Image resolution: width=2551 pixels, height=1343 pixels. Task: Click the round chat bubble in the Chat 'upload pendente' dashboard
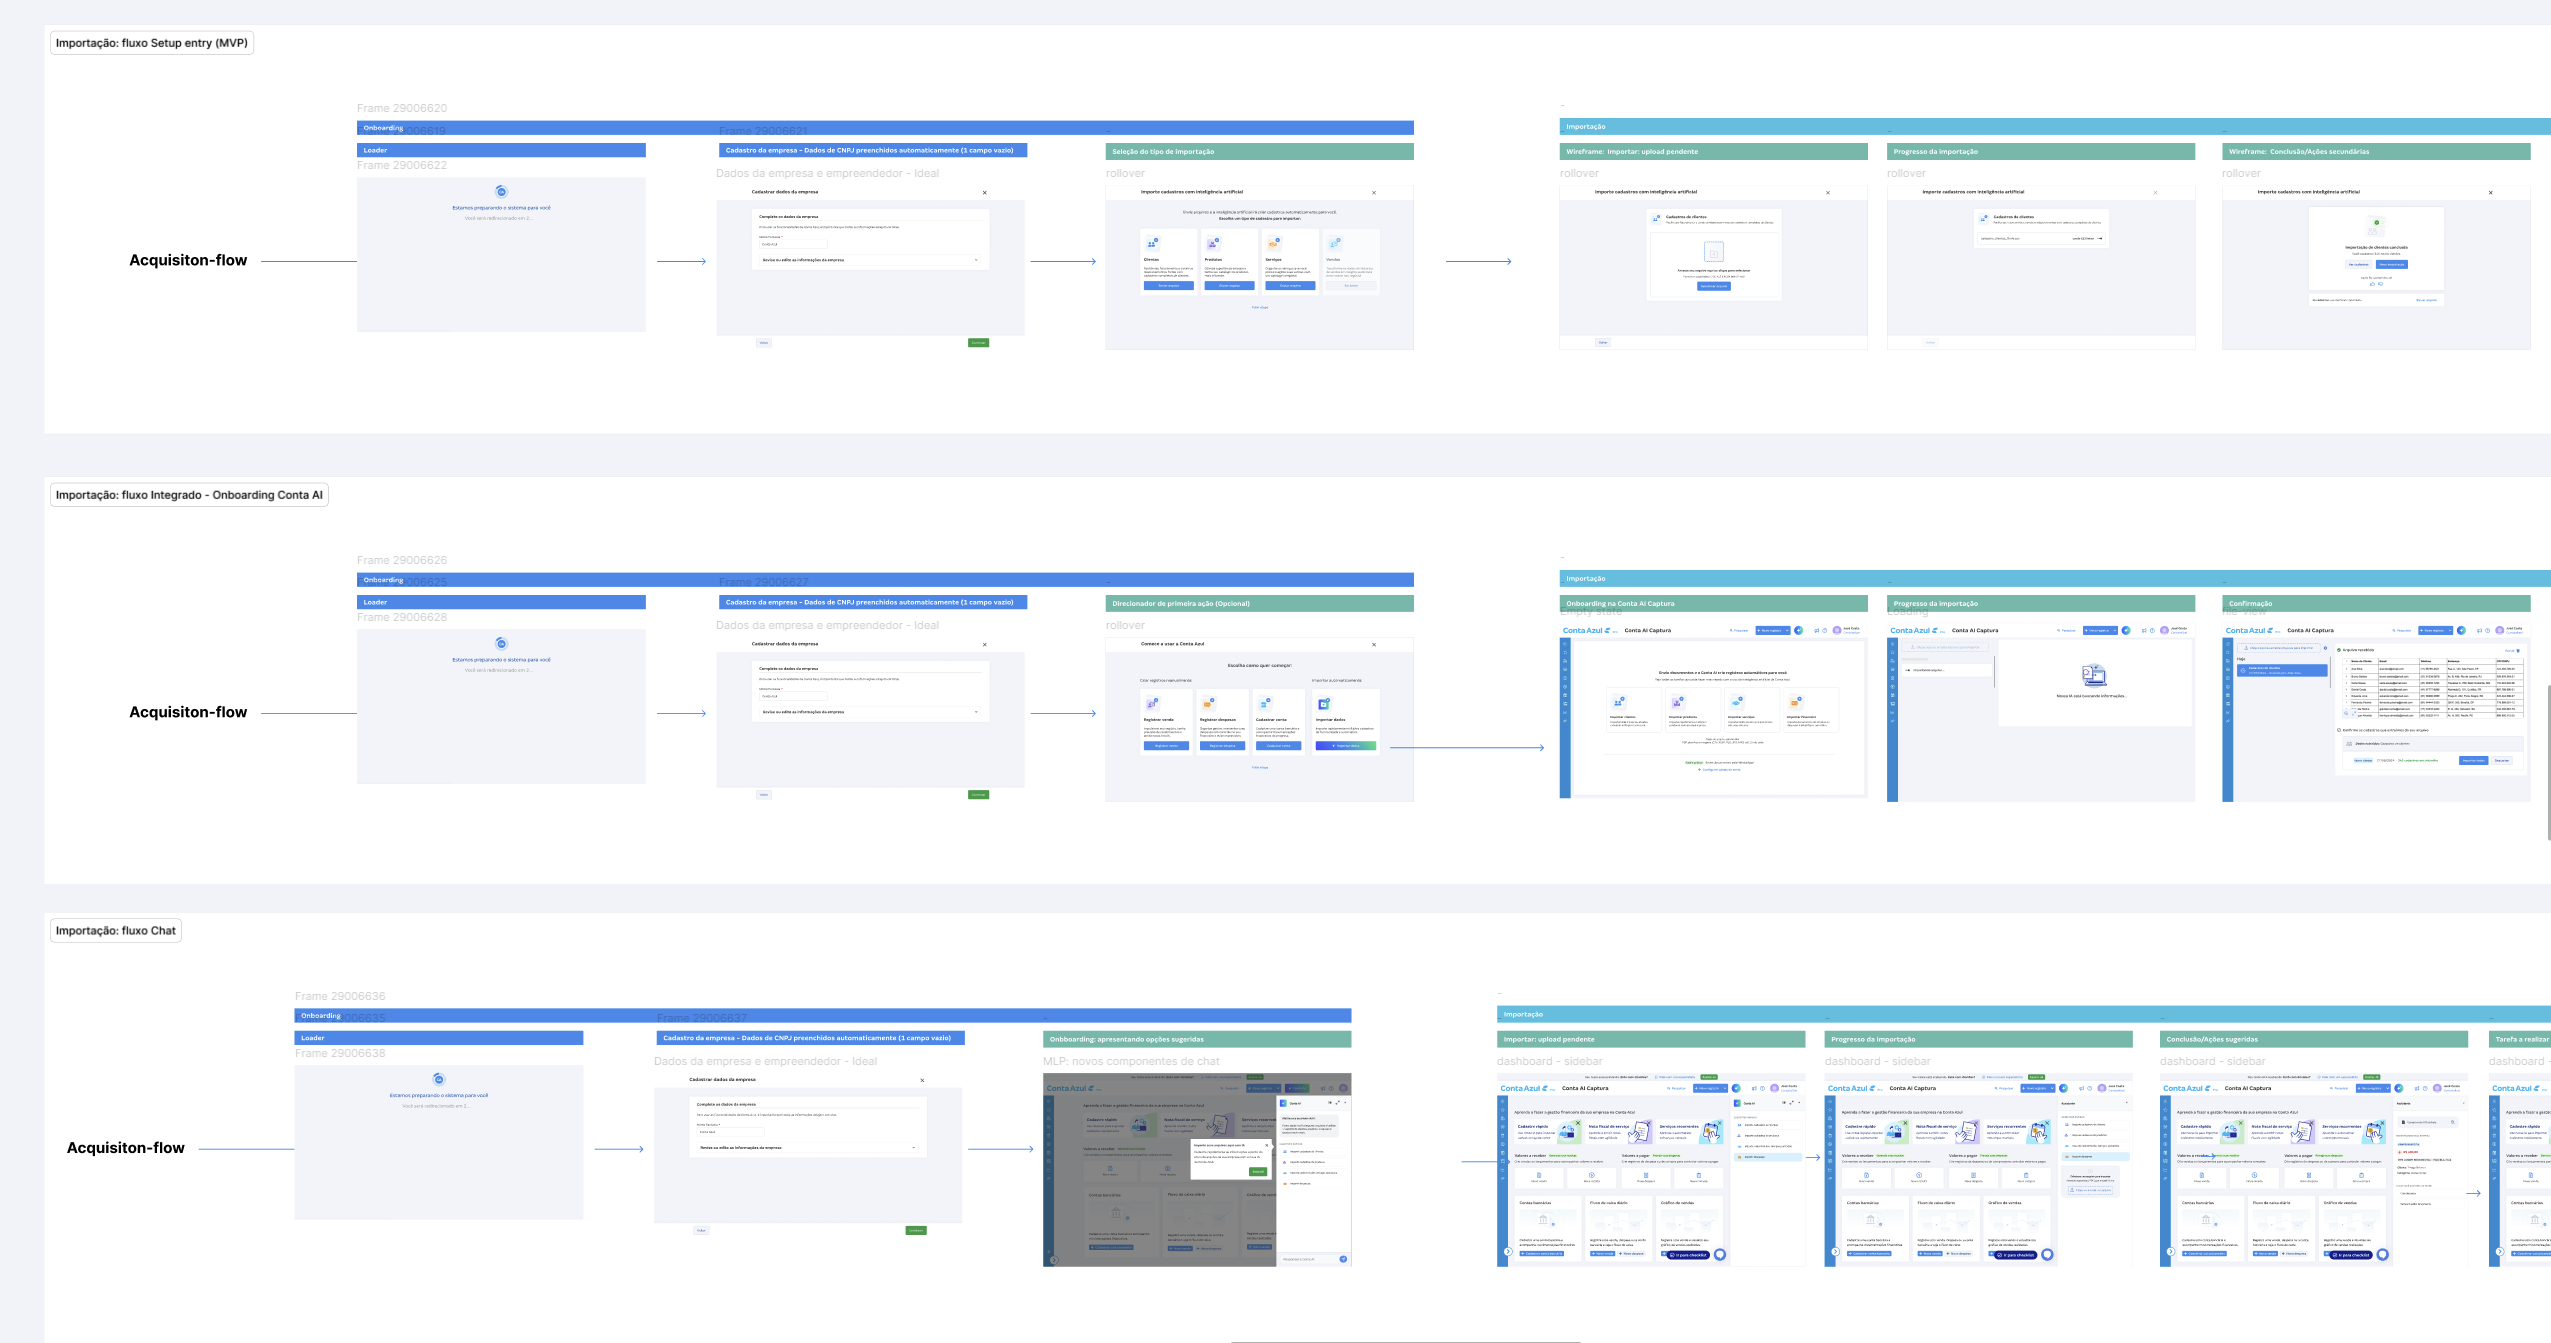tap(1720, 1255)
